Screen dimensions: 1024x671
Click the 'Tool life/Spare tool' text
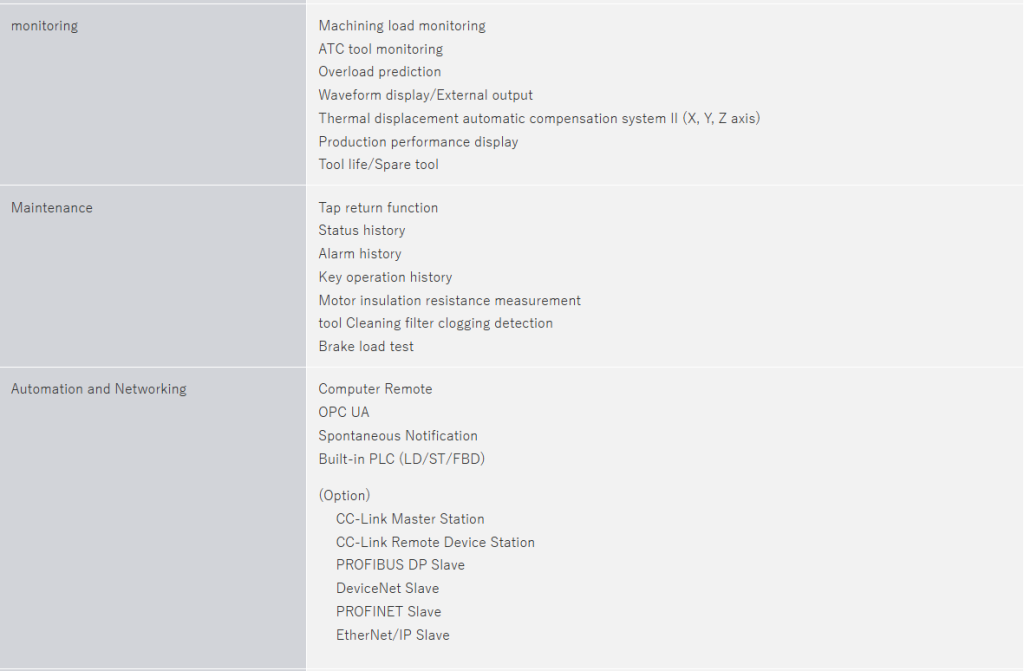pyautogui.click(x=378, y=164)
